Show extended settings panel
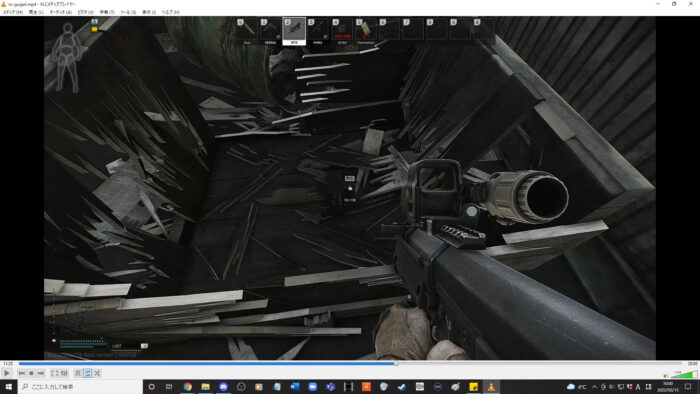This screenshot has height=394, width=700. pyautogui.click(x=64, y=373)
